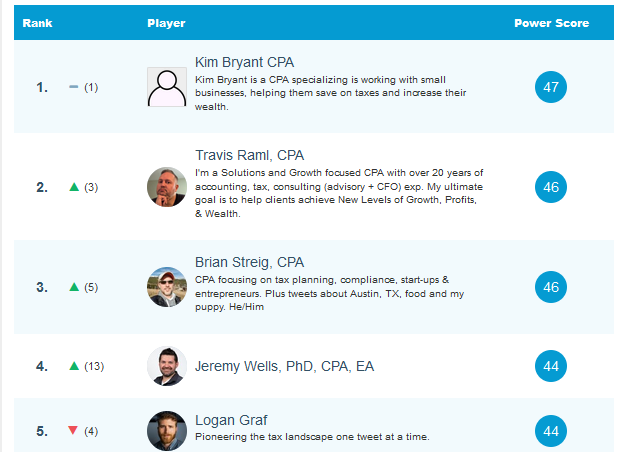Click the green up arrow for rank 2
Screen dimensions: 630x452
point(73,187)
